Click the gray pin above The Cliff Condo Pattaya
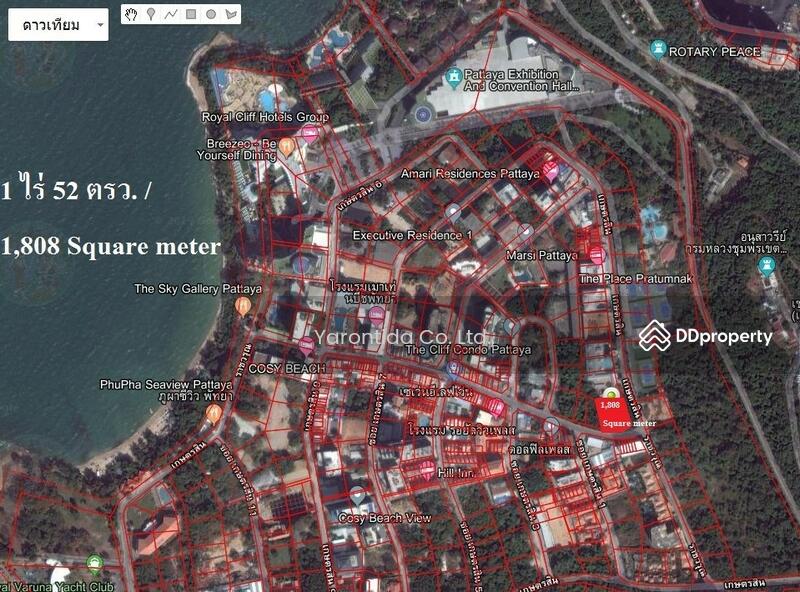Viewport: 800px width, 592px height. [512, 327]
